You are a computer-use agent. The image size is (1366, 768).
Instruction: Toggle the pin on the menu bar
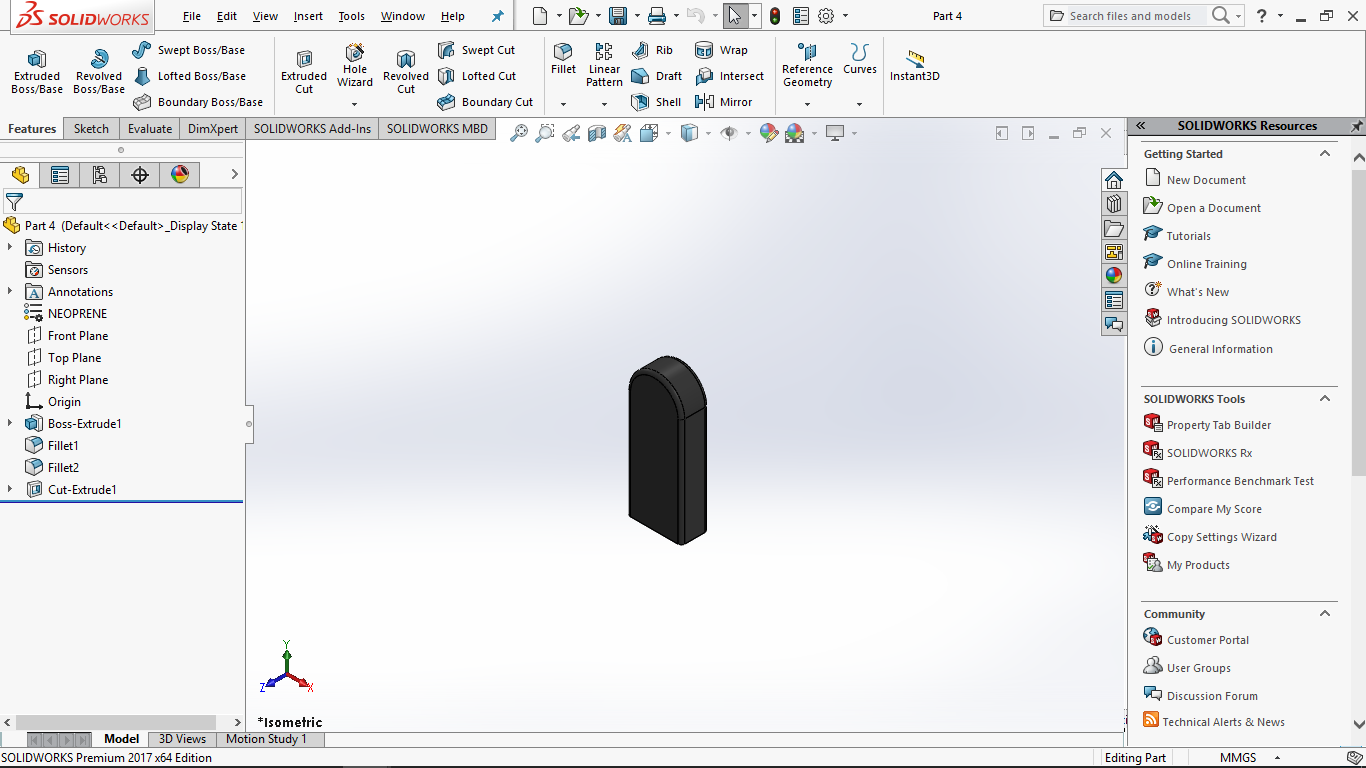497,16
